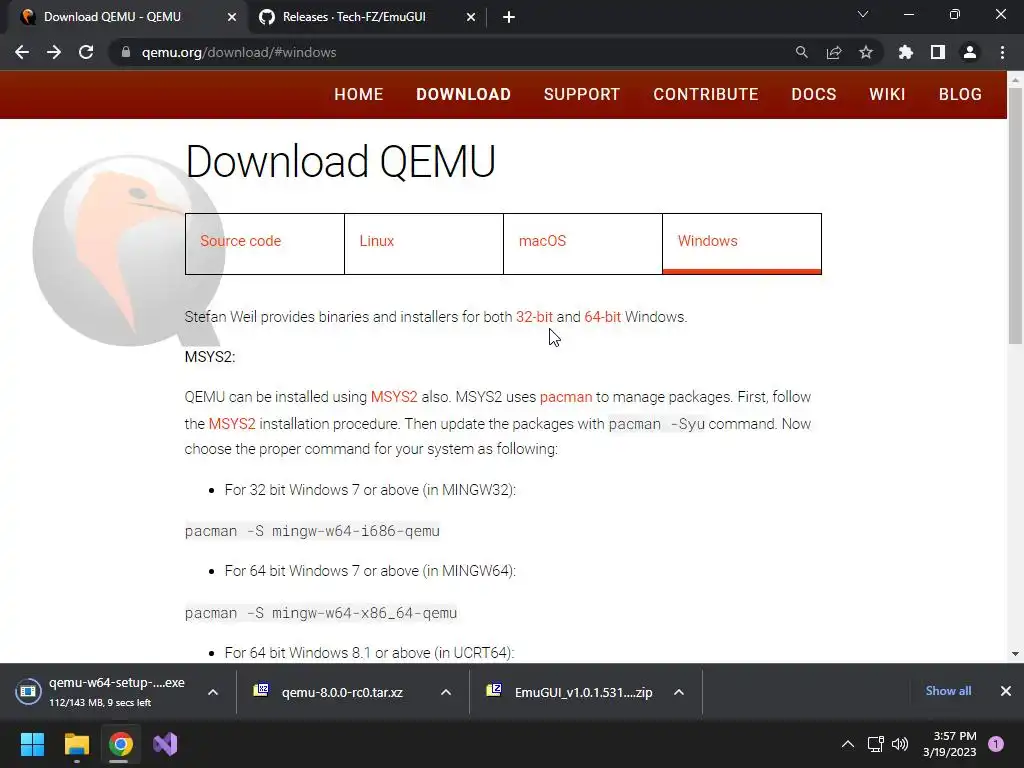This screenshot has height=768, width=1024.
Task: Go back to the previous page
Action: pos(22,52)
